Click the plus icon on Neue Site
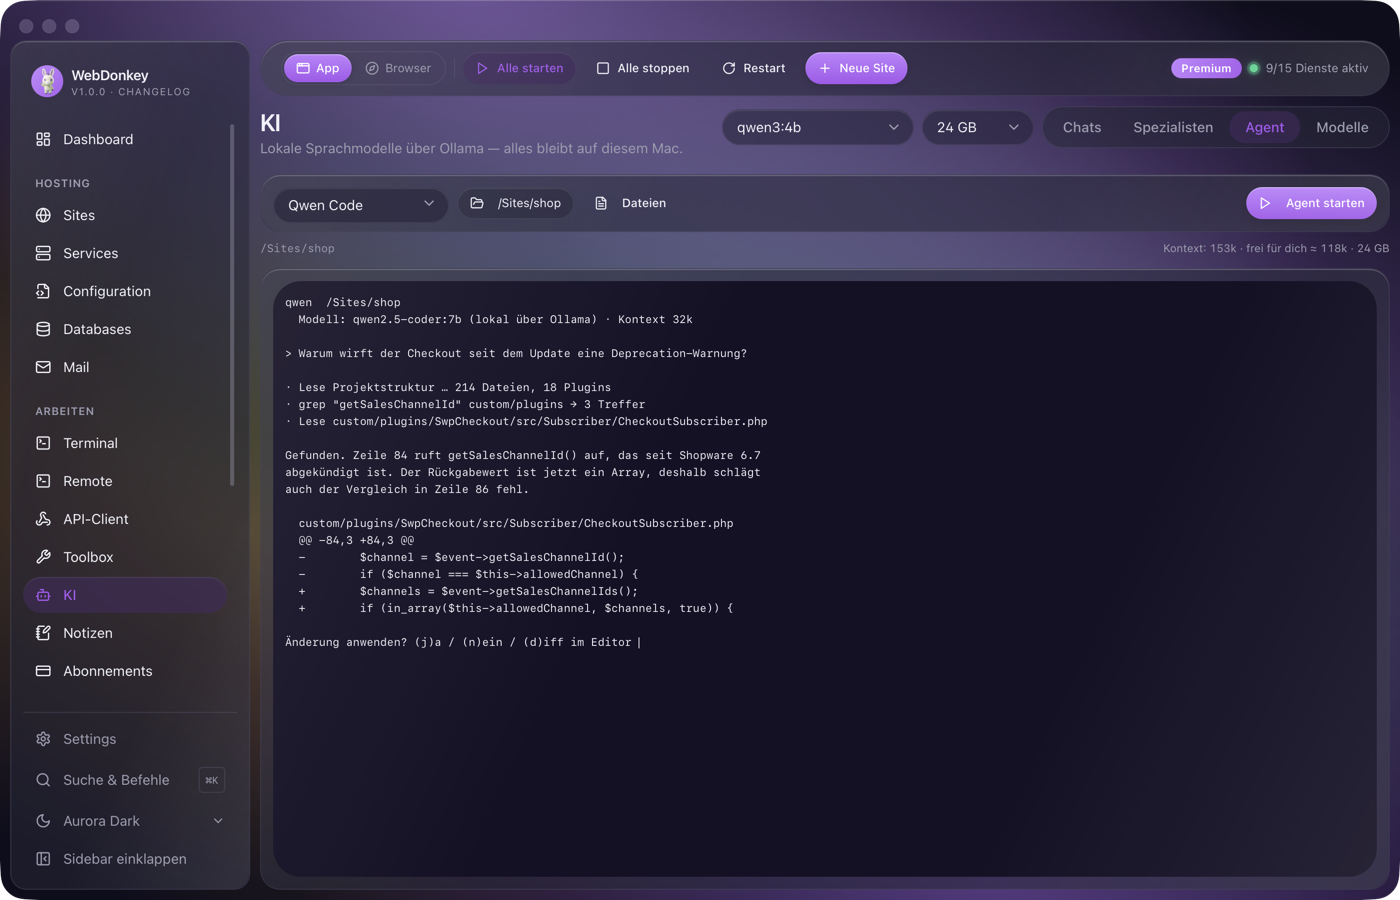Screen dimensions: 1400x900 (825, 68)
